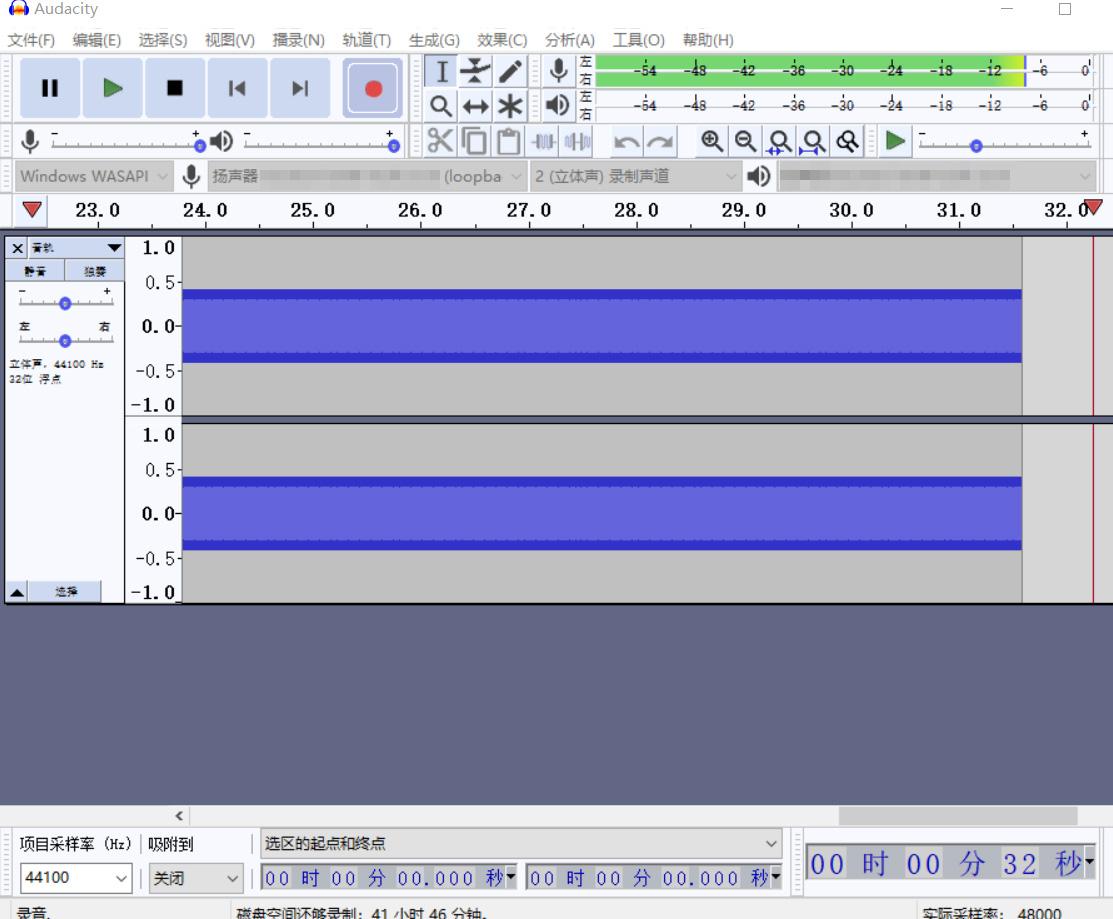Open the Effect menu
This screenshot has height=919, width=1113.
502,40
